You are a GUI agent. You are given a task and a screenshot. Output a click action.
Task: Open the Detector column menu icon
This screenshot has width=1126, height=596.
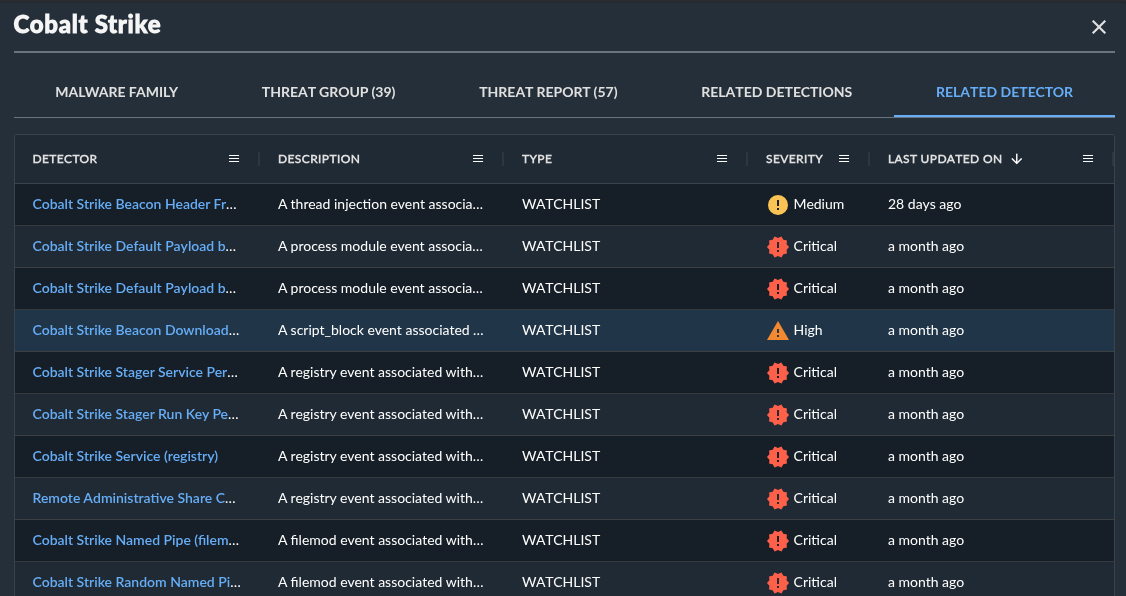coord(234,159)
